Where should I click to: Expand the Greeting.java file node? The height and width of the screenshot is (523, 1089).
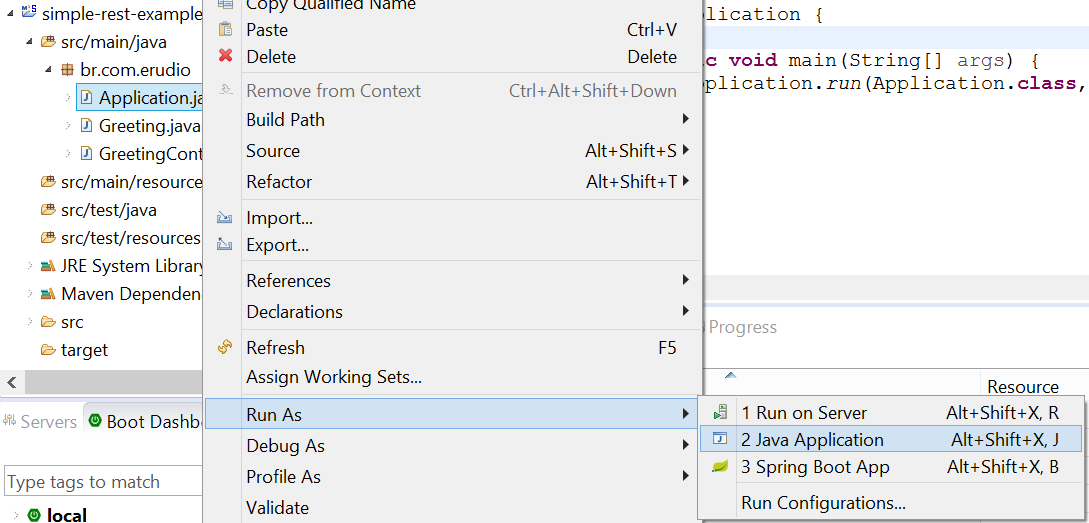pyautogui.click(x=68, y=126)
